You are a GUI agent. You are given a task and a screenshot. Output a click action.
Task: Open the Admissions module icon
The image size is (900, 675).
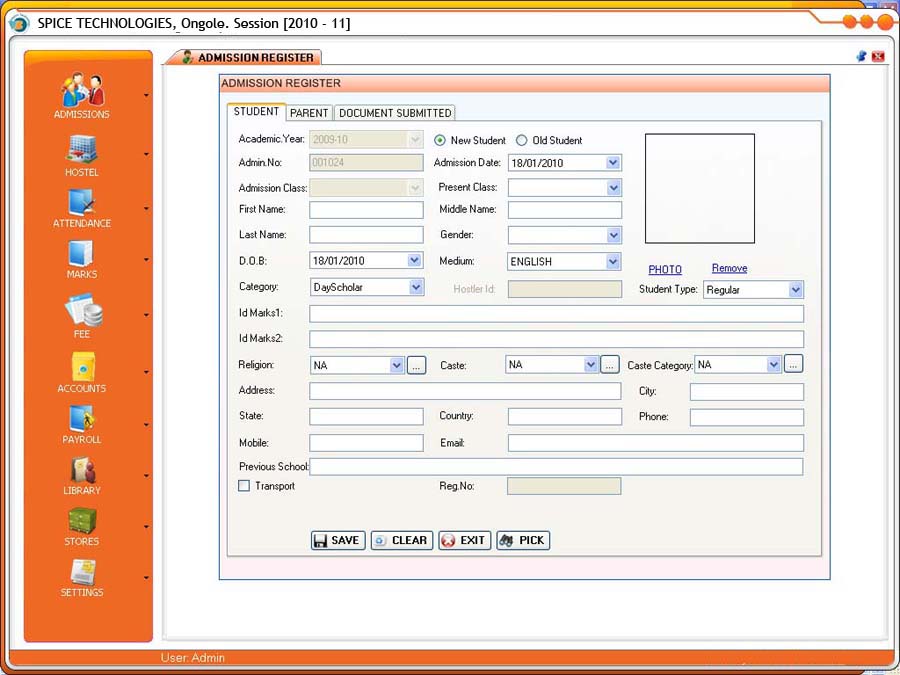pyautogui.click(x=82, y=91)
